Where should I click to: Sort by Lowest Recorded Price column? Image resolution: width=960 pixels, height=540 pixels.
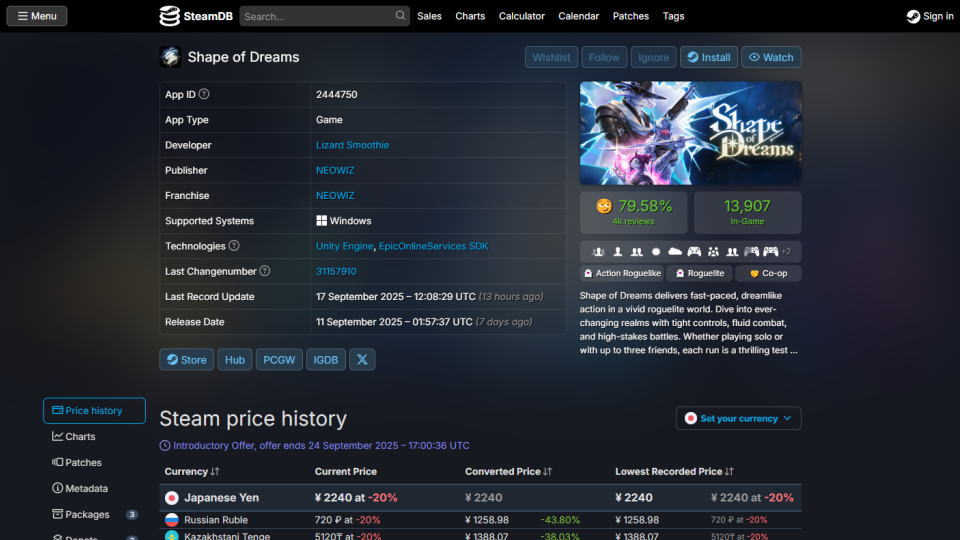[x=674, y=471]
